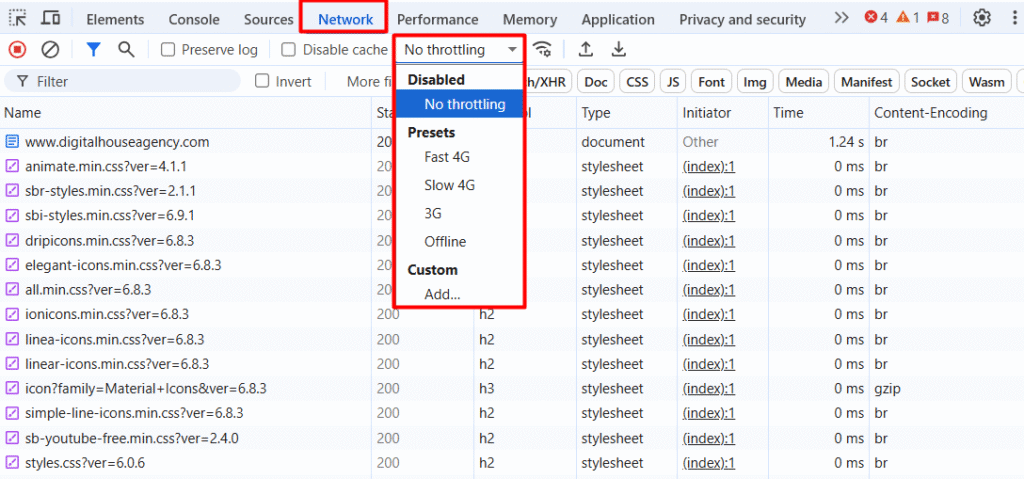This screenshot has height=479, width=1024.
Task: Type in the Filter text field
Action: [x=130, y=81]
